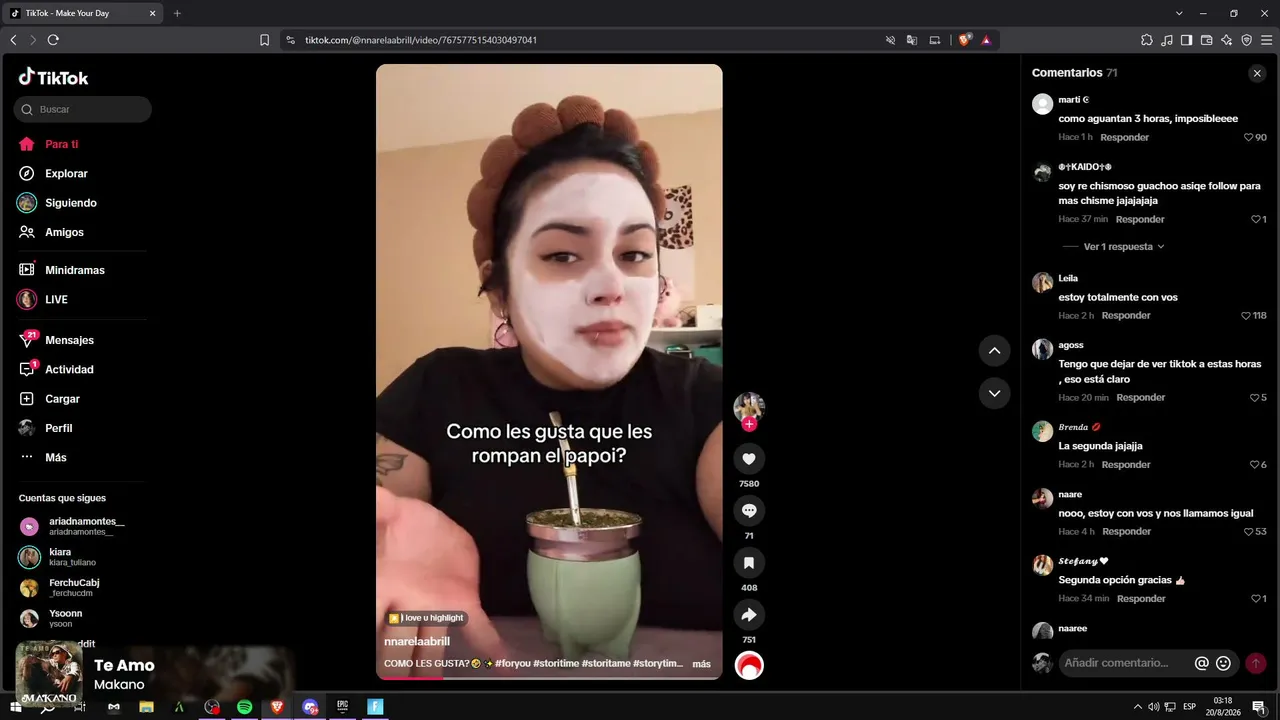The width and height of the screenshot is (1280, 720).
Task: Expand the video description with 'más'
Action: tap(701, 664)
